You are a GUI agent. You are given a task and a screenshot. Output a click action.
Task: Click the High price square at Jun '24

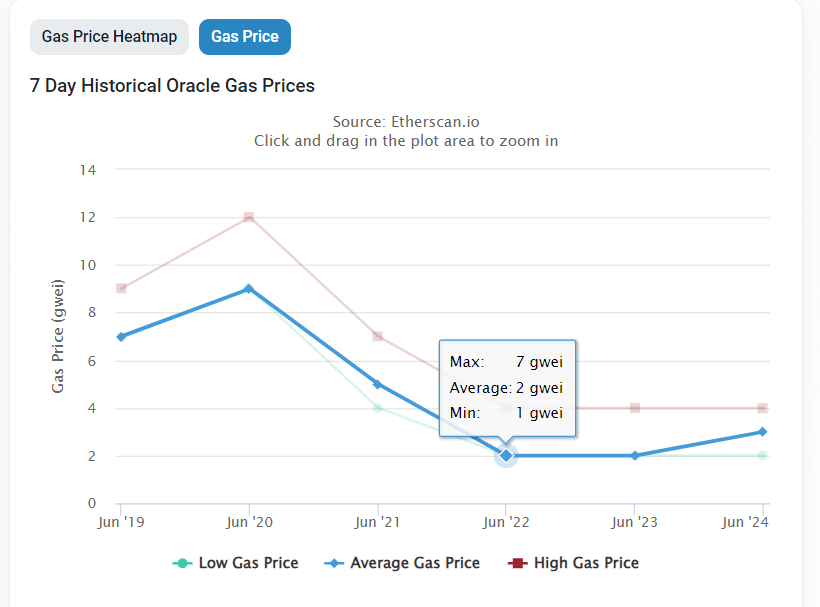pyautogui.click(x=763, y=408)
